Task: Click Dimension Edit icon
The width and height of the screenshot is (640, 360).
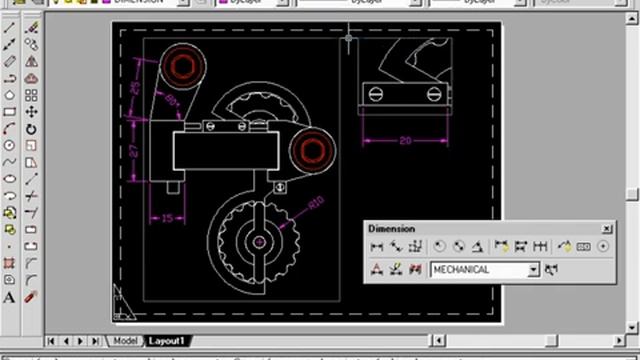Action: coord(377,269)
